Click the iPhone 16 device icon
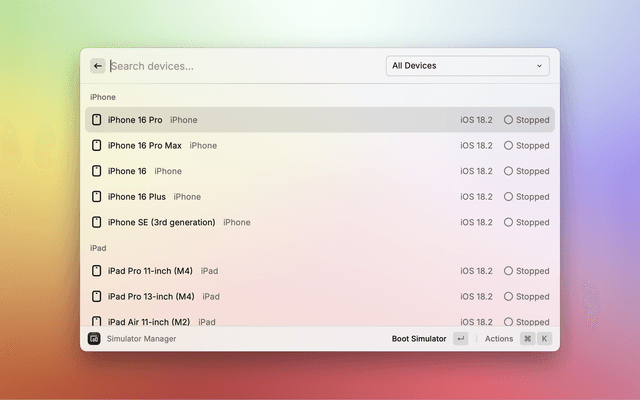Viewport: 640px width, 400px height. [x=97, y=171]
